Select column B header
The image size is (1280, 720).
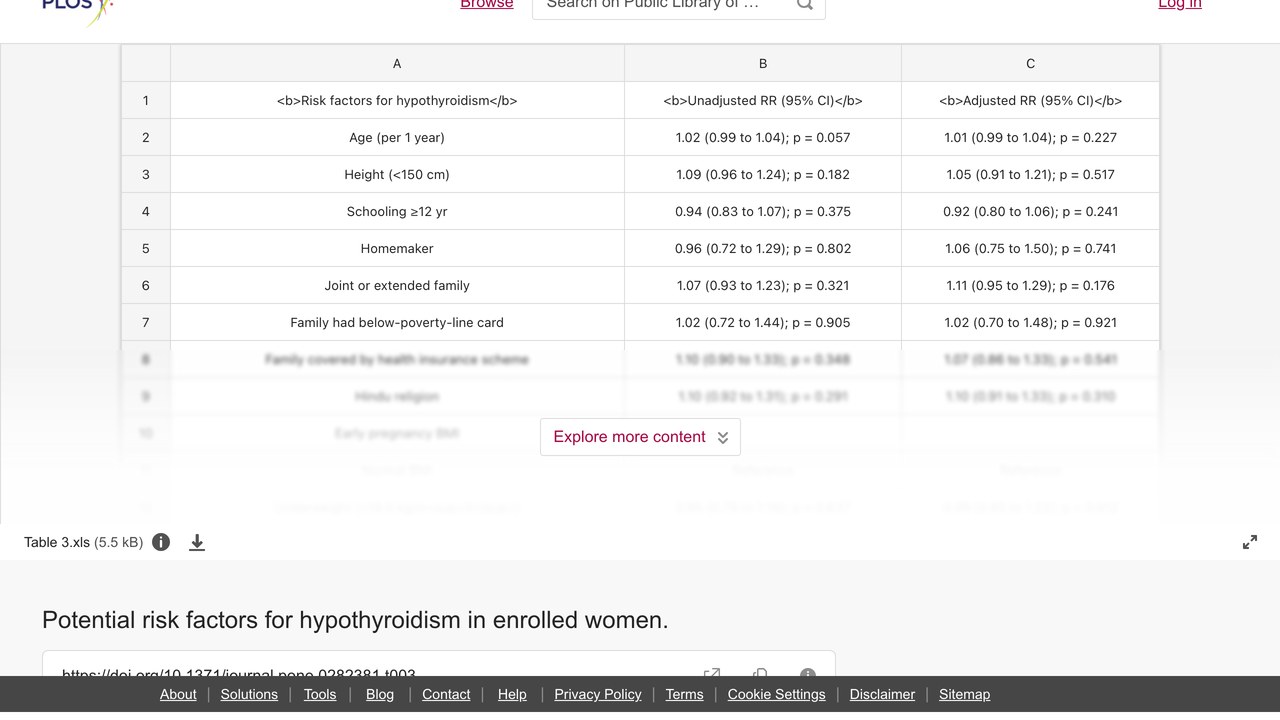763,63
